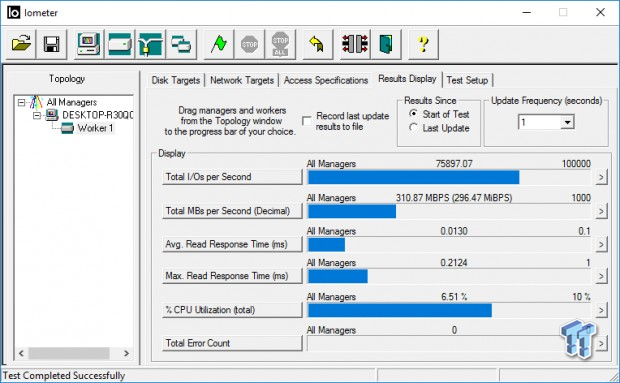Image resolution: width=620 pixels, height=383 pixels.
Task: Click Total Error Count button
Action: [232, 343]
